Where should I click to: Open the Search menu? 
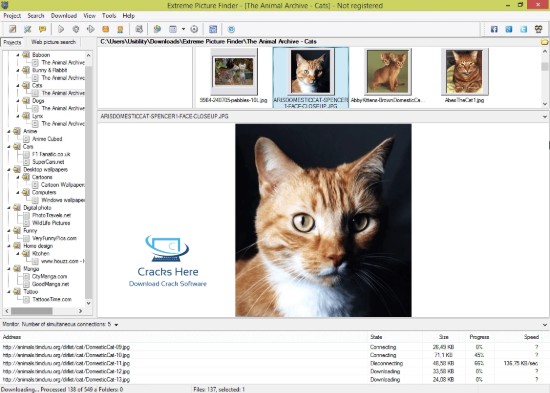point(36,16)
